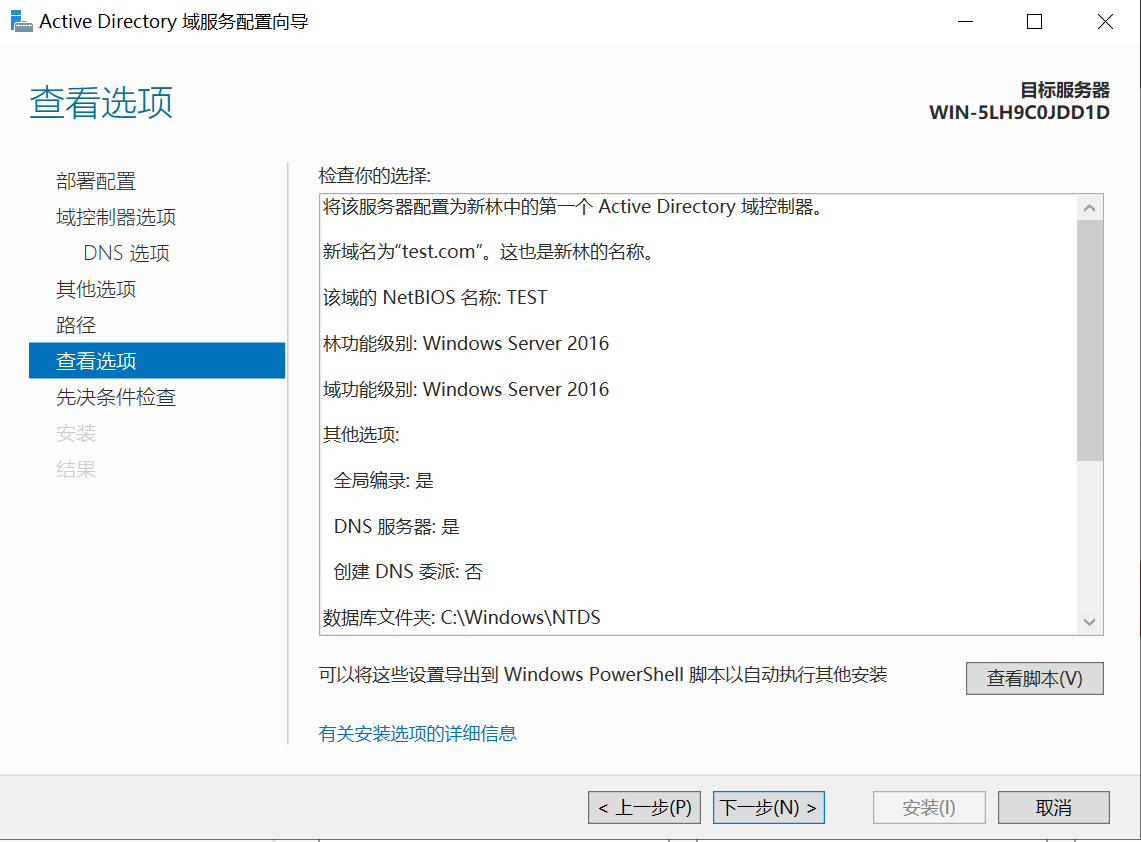Open the 路径 configuration page

(76, 325)
